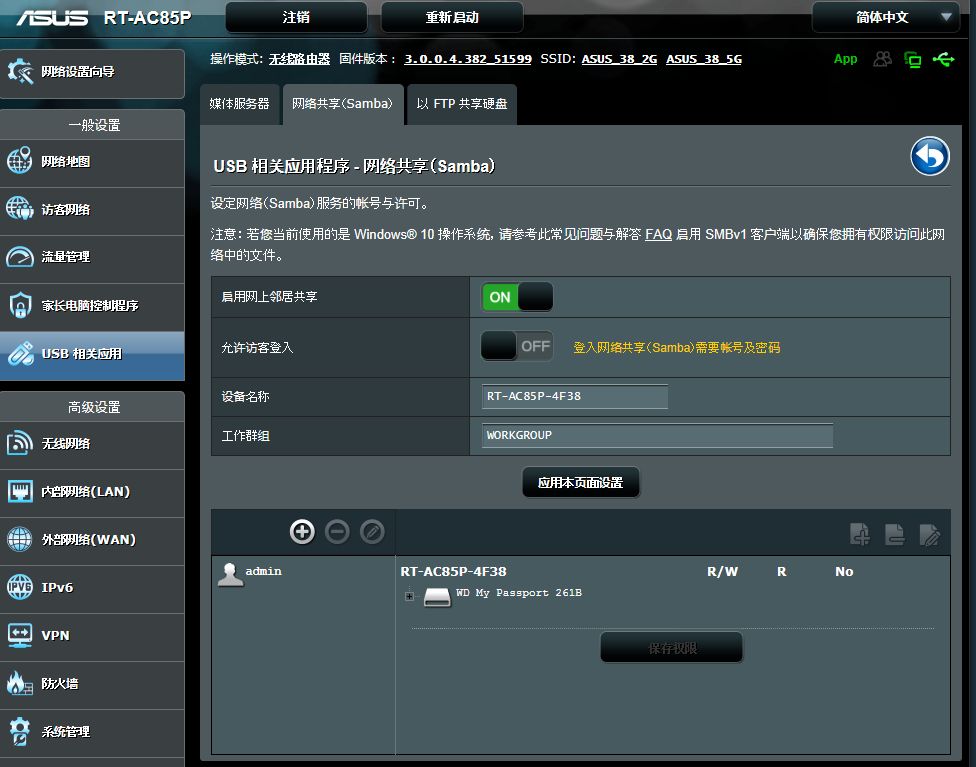Expand the WD My Passport 261B drive

[x=409, y=596]
